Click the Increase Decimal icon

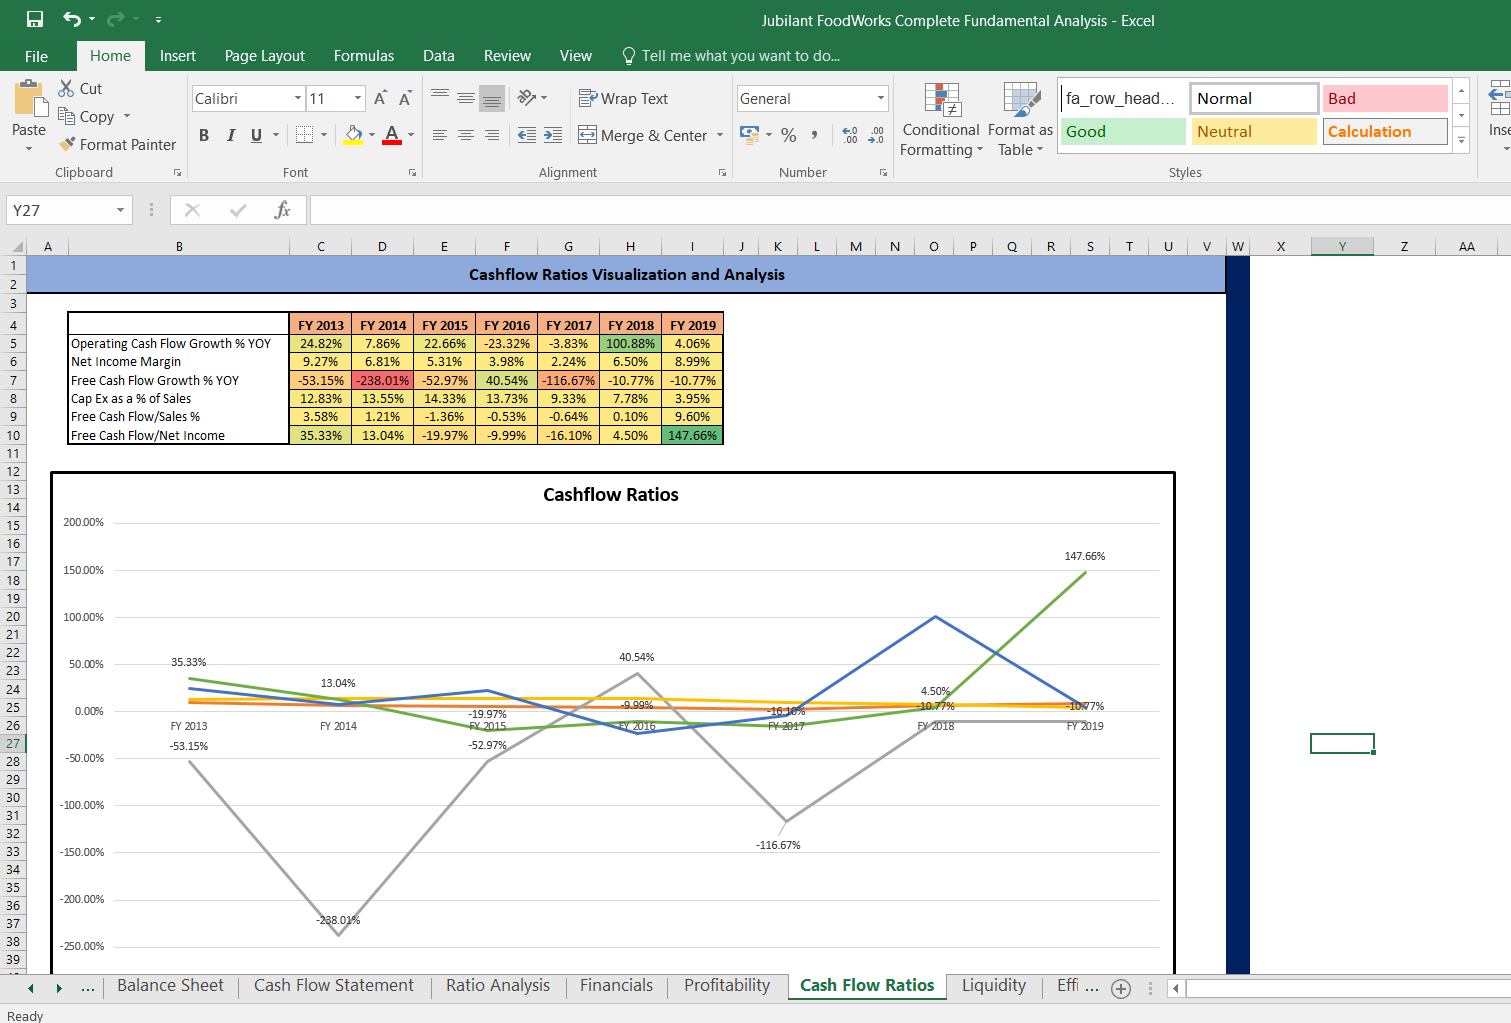click(850, 135)
